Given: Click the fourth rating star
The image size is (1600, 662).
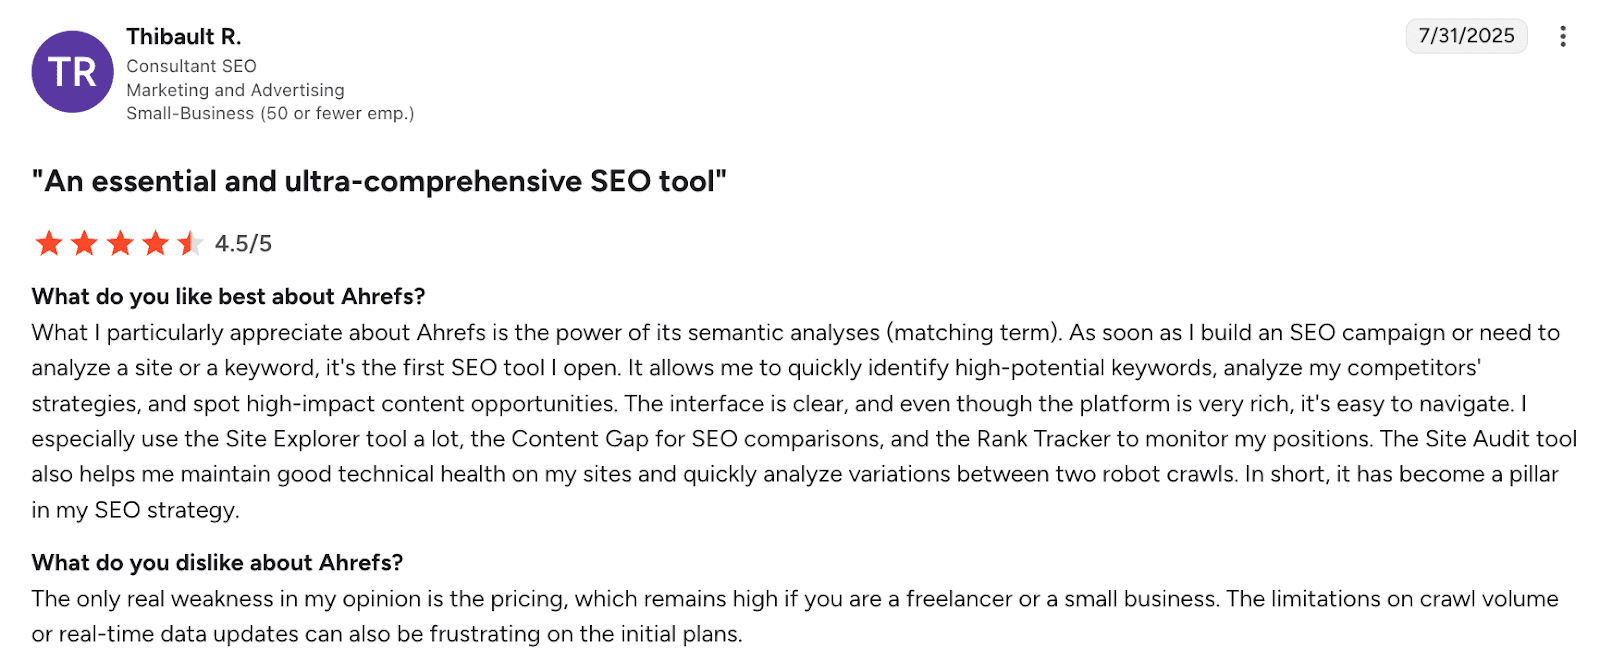Looking at the screenshot, I should 155,243.
